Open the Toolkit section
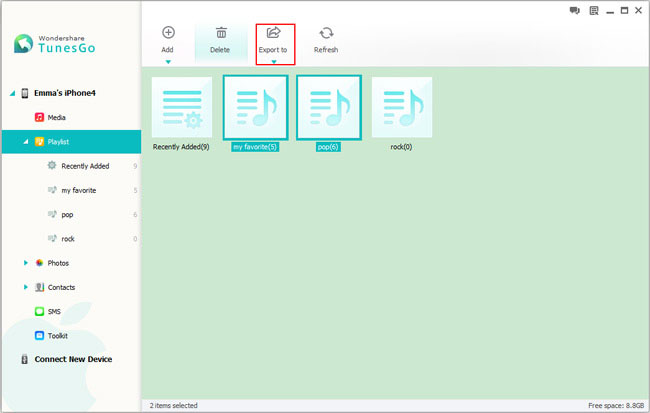The height and width of the screenshot is (413, 650). [58, 336]
